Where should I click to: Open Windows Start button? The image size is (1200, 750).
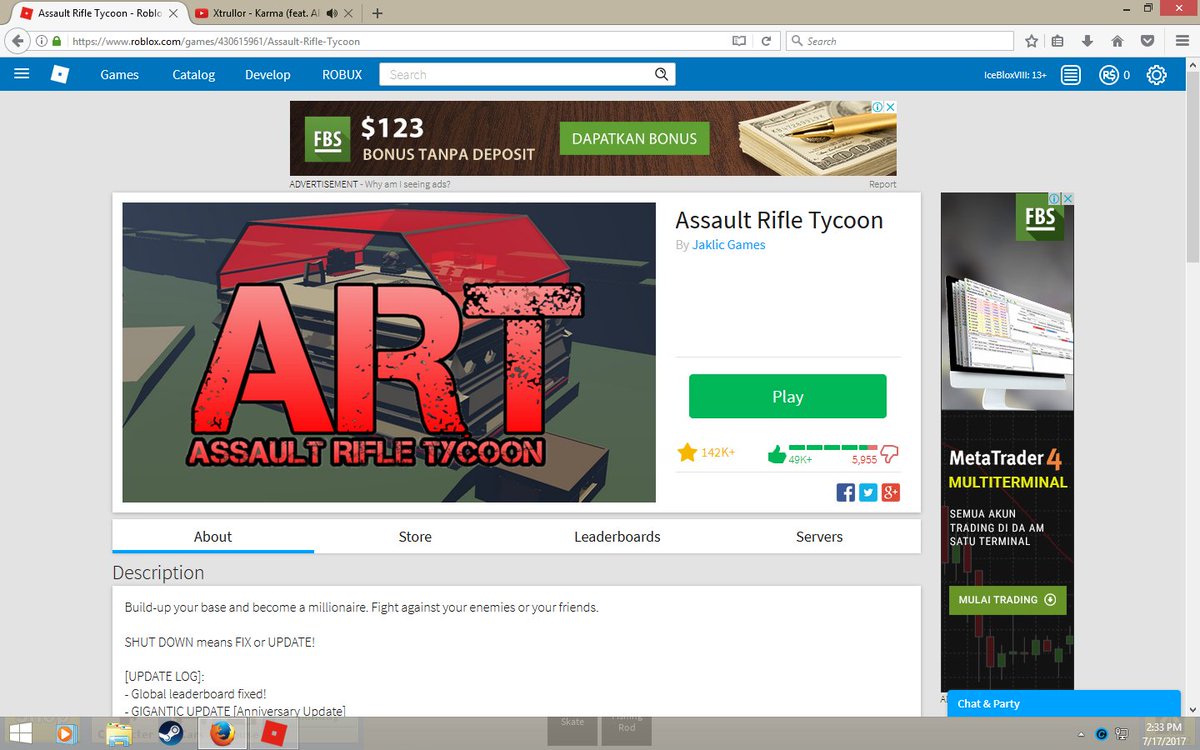(x=19, y=733)
